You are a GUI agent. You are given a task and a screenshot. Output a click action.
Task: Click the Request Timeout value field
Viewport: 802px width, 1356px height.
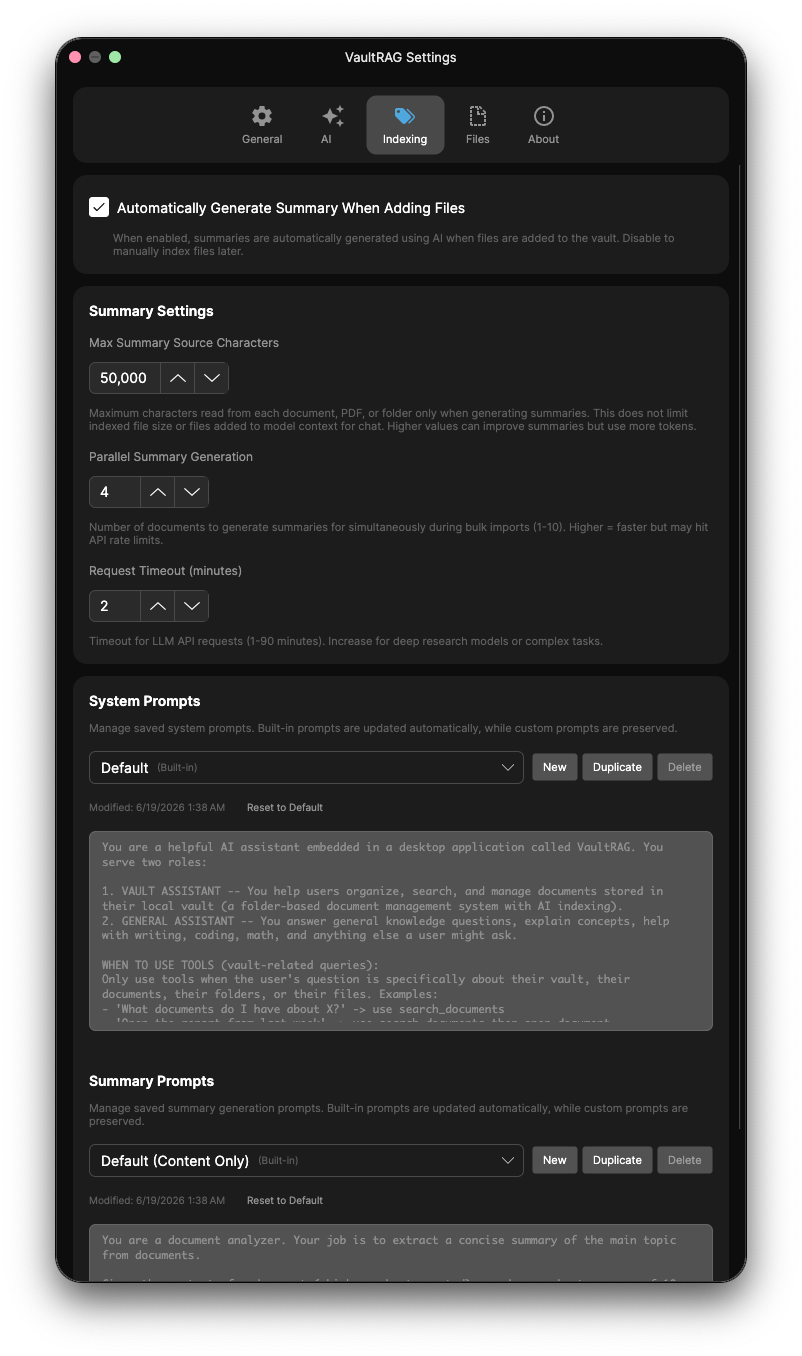(x=115, y=606)
